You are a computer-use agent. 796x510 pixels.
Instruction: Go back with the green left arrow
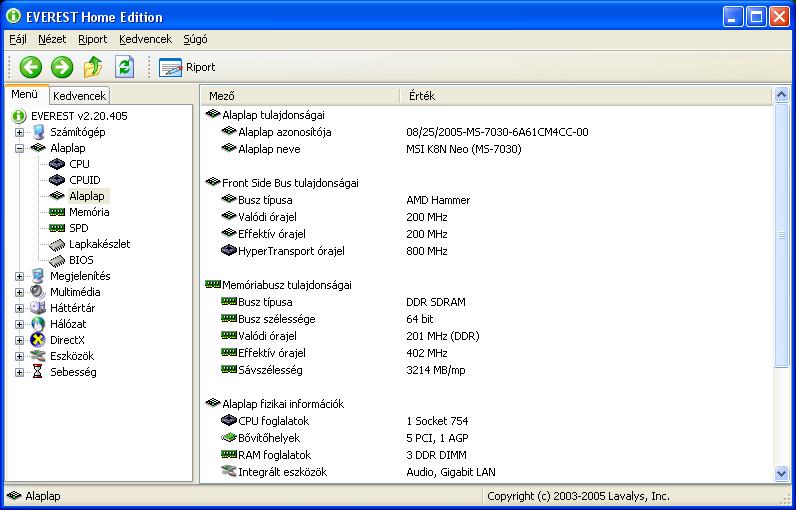[x=30, y=67]
